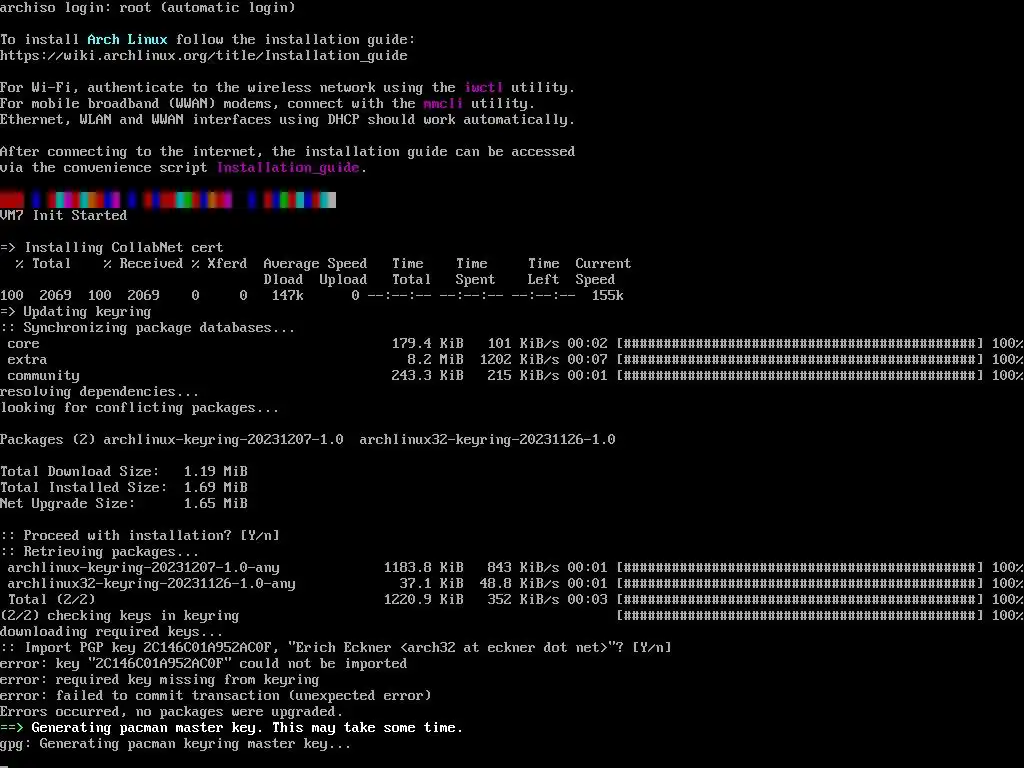Click 'Net Upgrade Size: 1.65 MiB' line

[124, 504]
